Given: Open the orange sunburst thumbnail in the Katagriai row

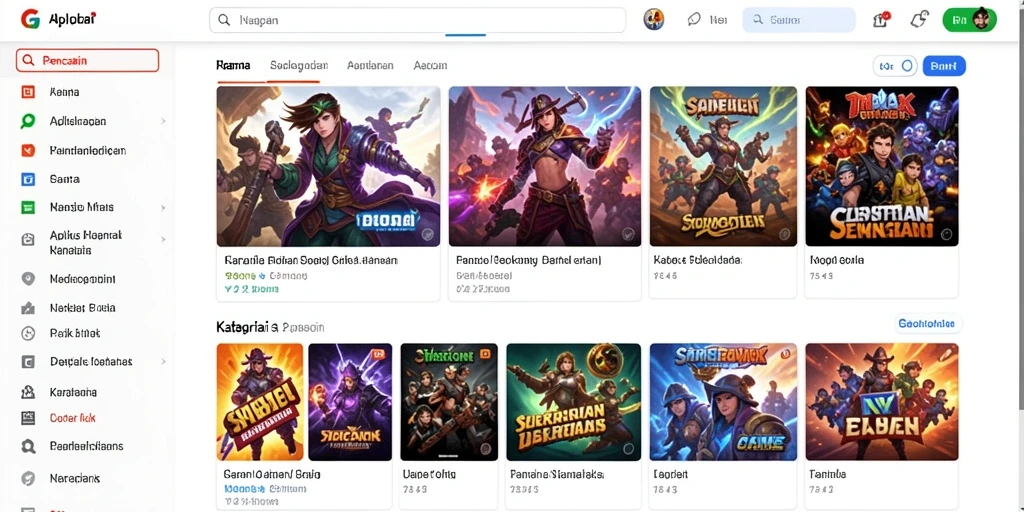Looking at the screenshot, I should coord(260,402).
